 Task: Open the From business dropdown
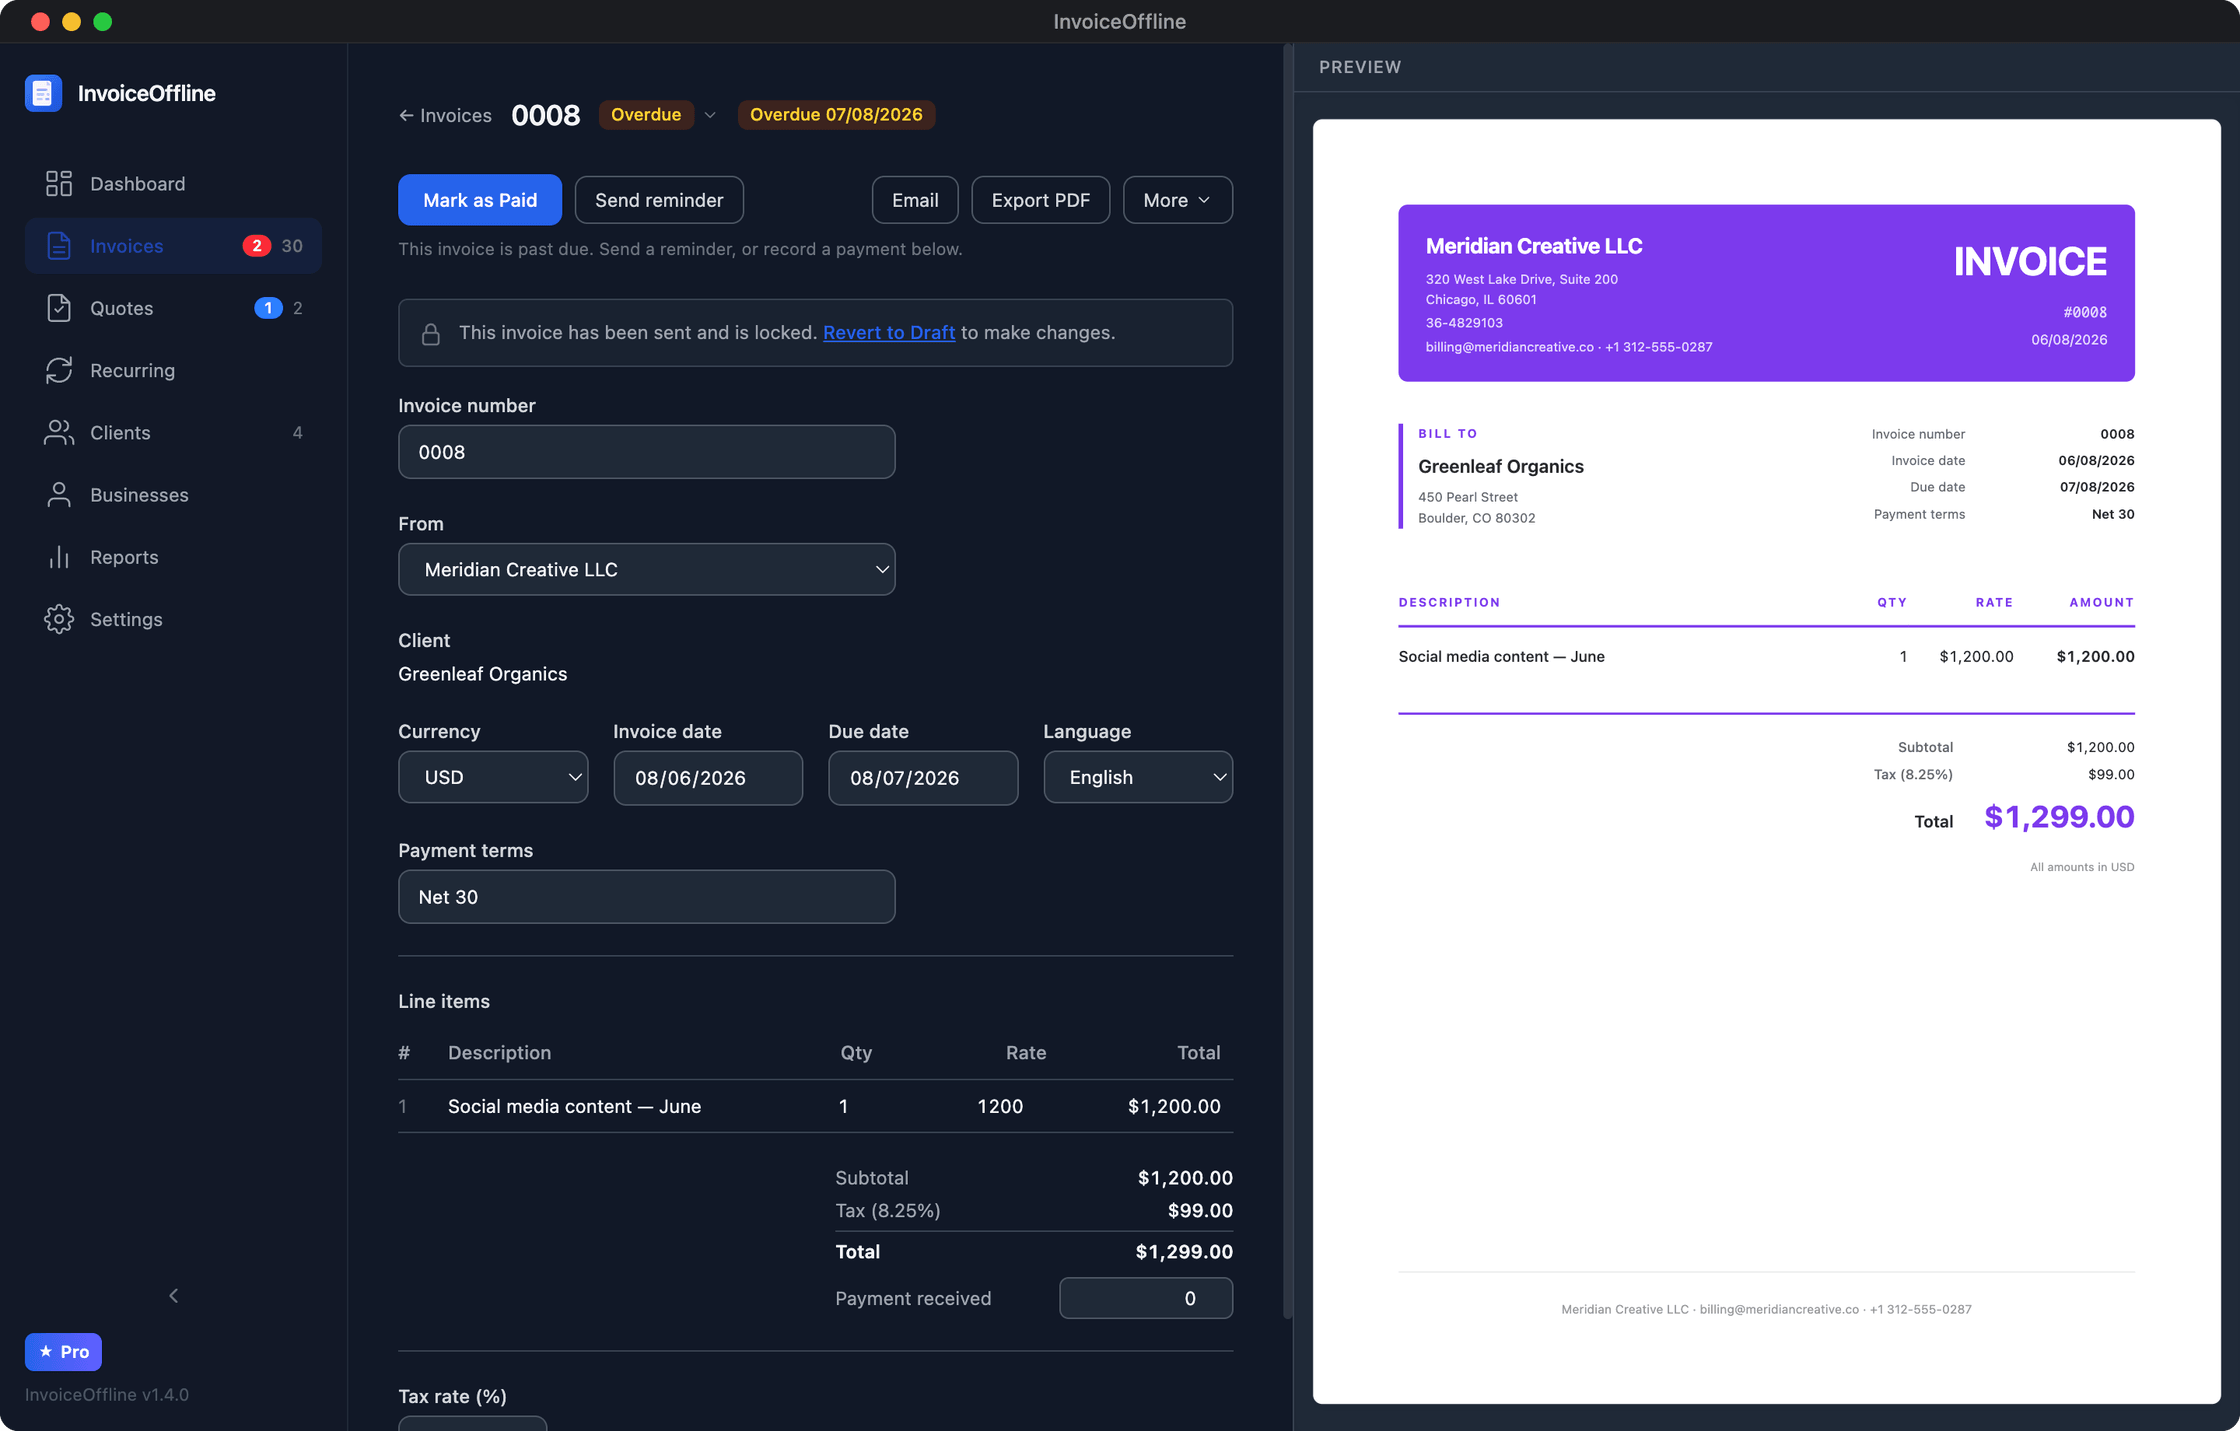pyautogui.click(x=647, y=569)
